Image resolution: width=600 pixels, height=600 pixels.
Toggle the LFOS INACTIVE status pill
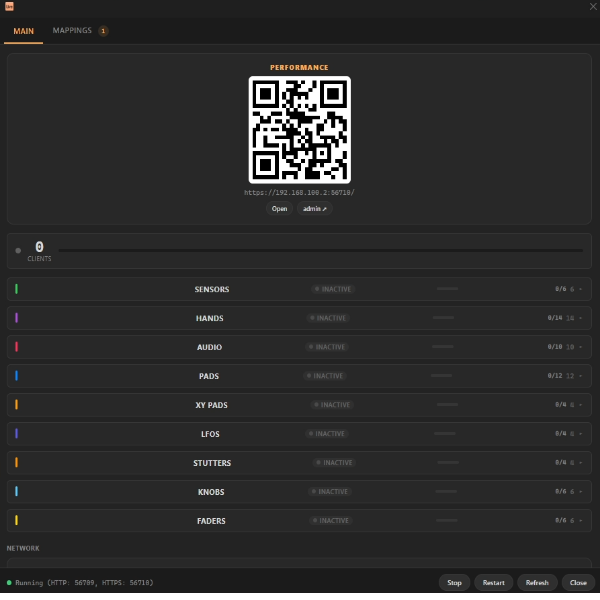coord(327,434)
